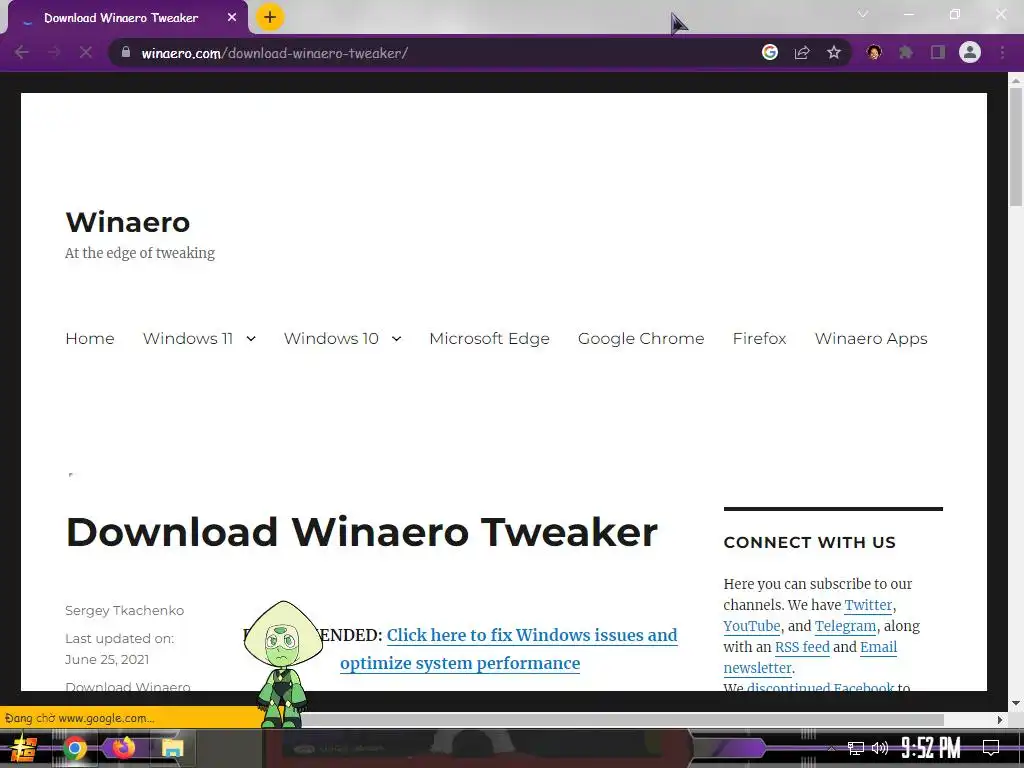Screen dimensions: 1024x768
Task: Expand the Windows 10 submenu chevron
Action: [x=396, y=338]
